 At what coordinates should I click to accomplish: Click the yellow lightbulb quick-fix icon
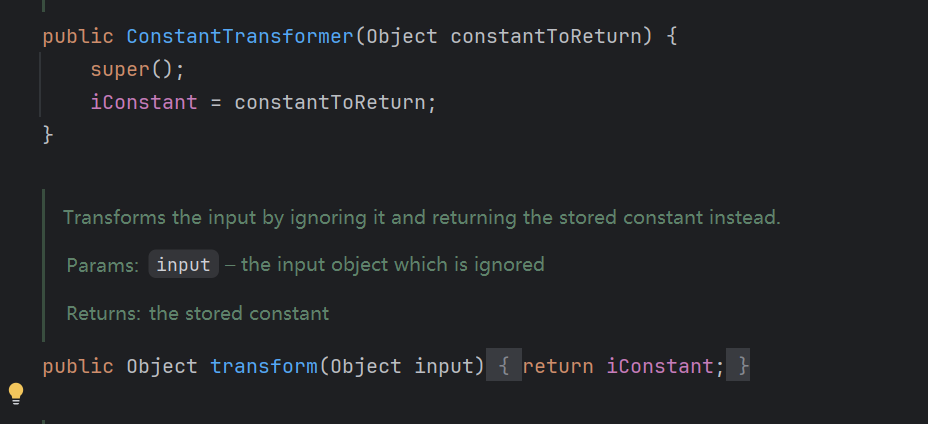pyautogui.click(x=15, y=393)
